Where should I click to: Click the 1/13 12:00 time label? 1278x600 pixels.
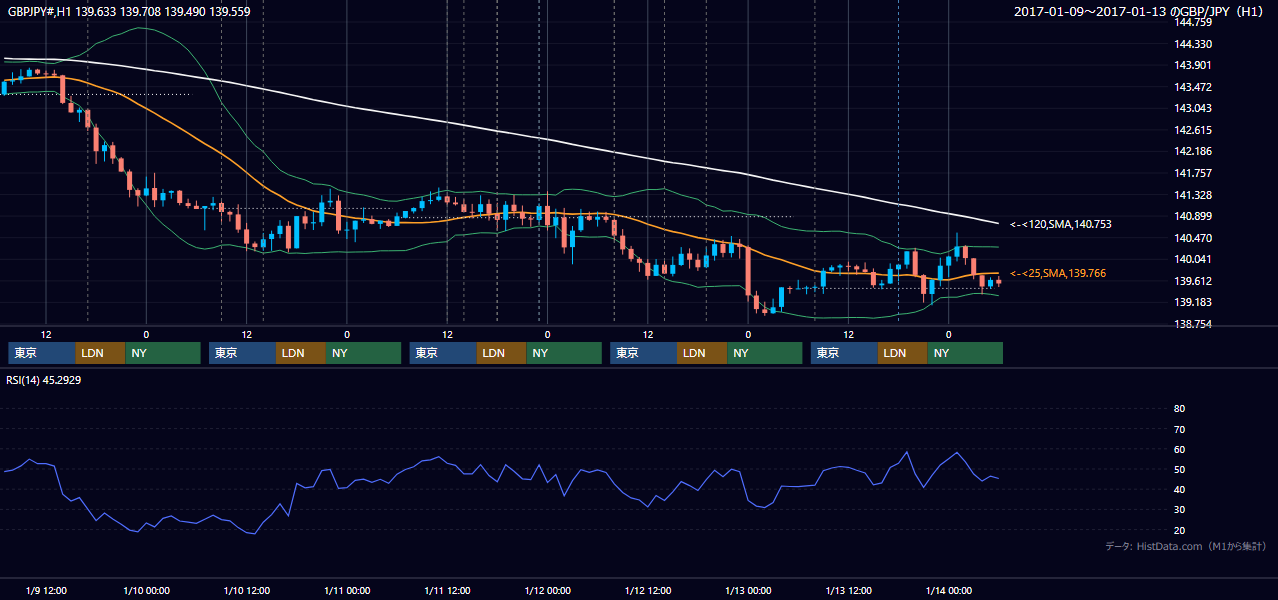pyautogui.click(x=848, y=590)
